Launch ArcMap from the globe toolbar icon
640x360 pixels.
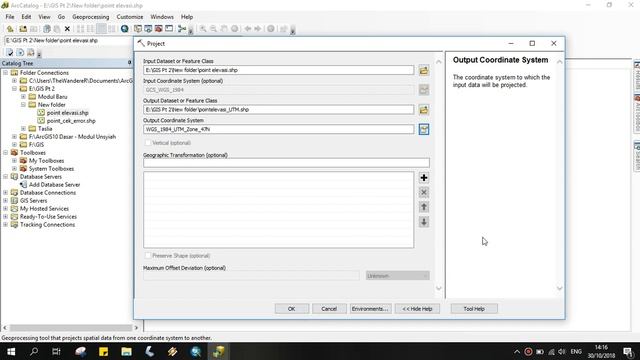[x=124, y=29]
